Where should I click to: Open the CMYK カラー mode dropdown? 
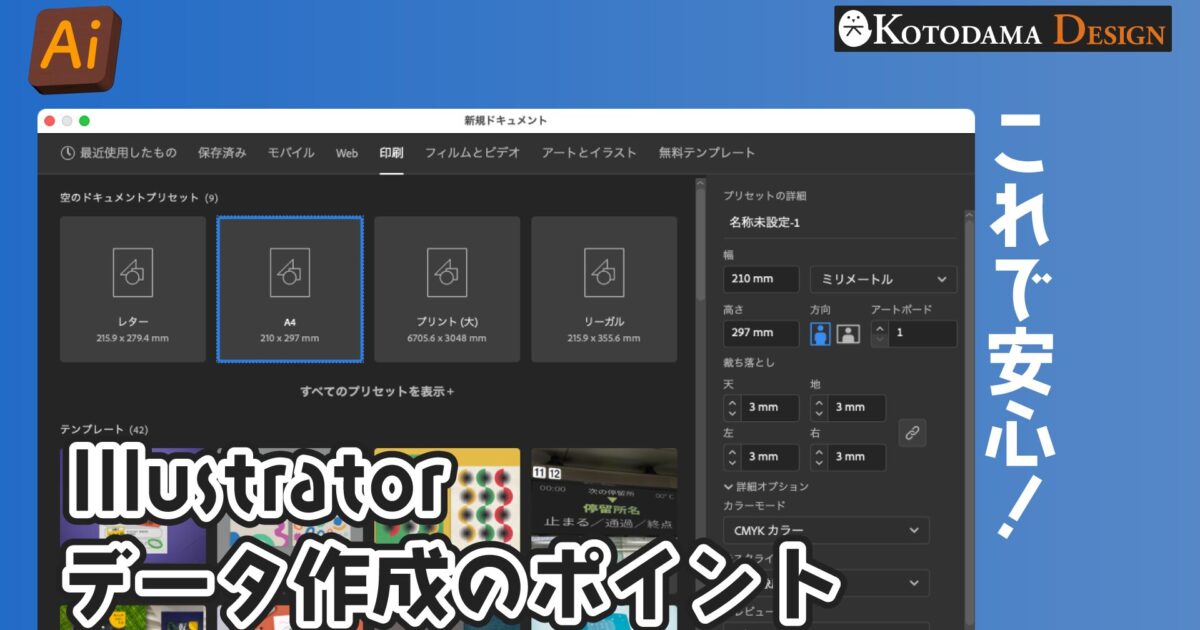point(825,530)
